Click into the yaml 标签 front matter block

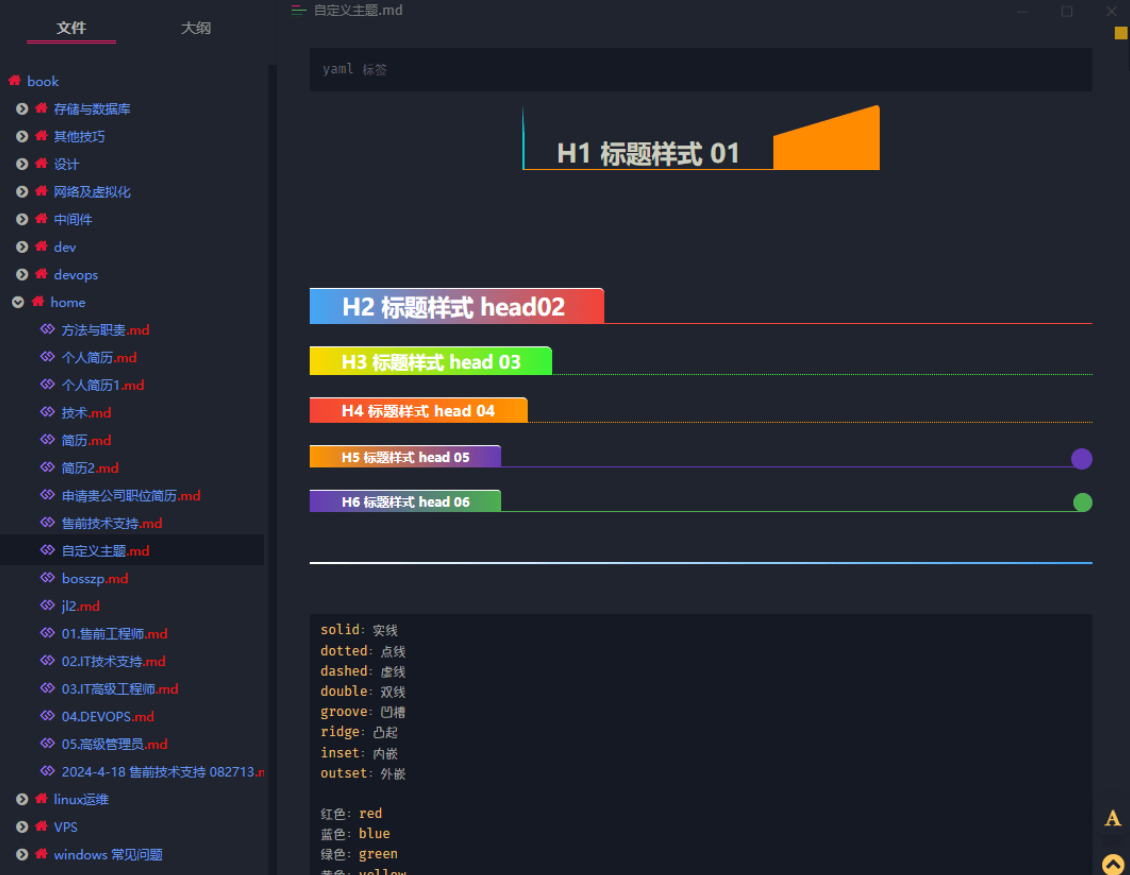(x=700, y=69)
